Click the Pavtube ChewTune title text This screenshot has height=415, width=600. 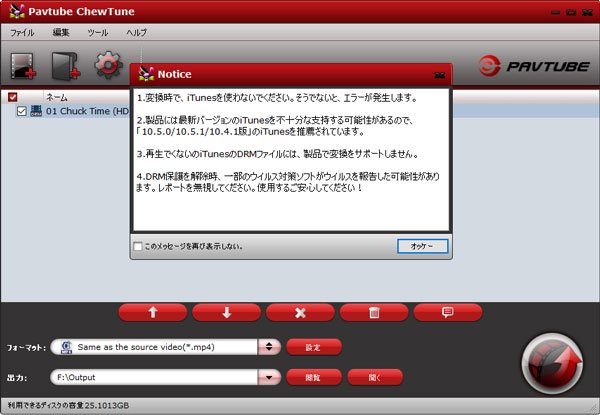81,11
